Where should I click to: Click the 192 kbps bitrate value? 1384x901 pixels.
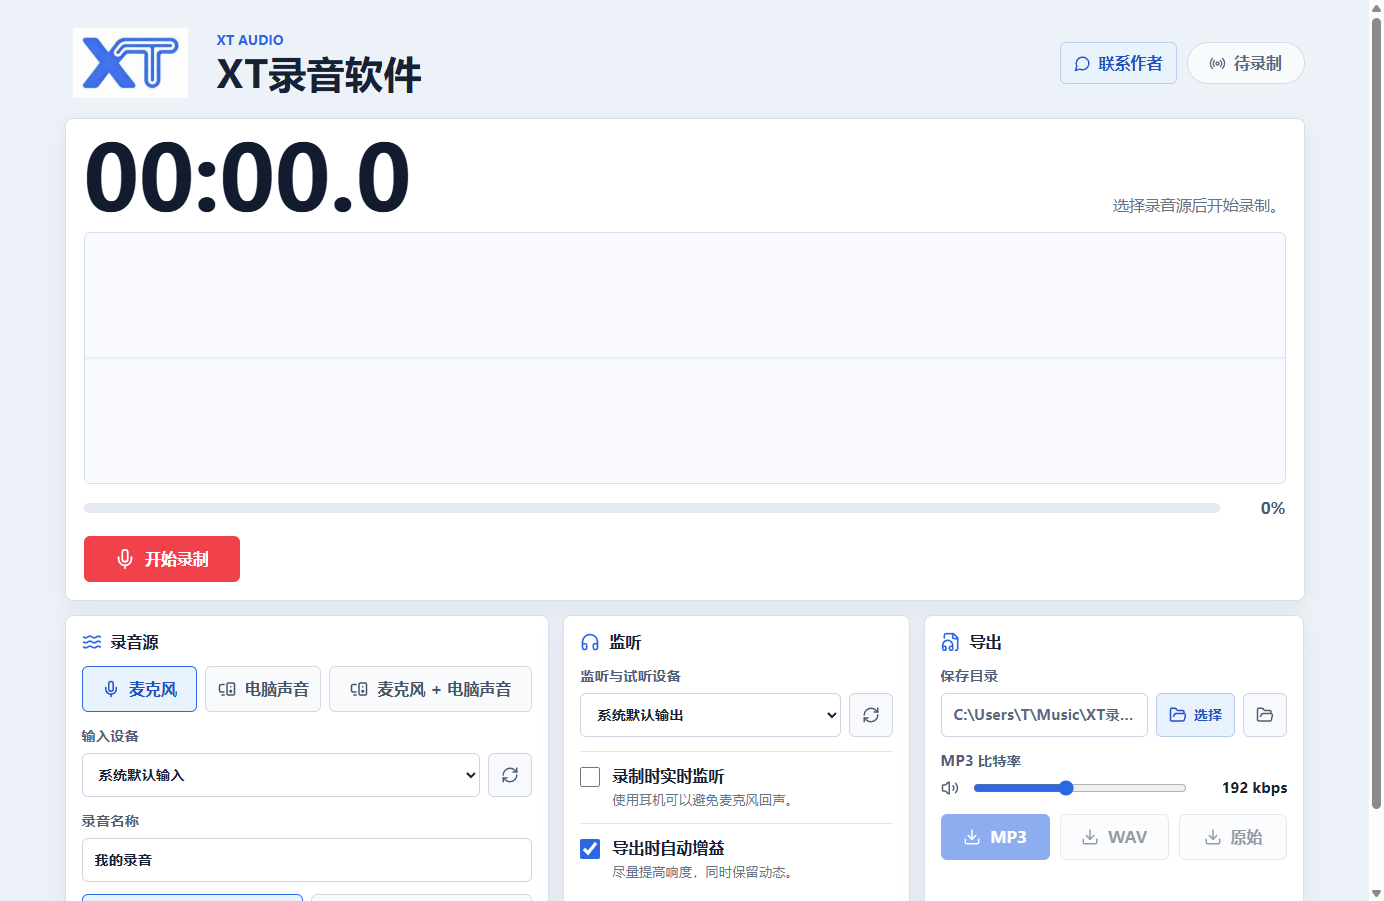click(1254, 788)
